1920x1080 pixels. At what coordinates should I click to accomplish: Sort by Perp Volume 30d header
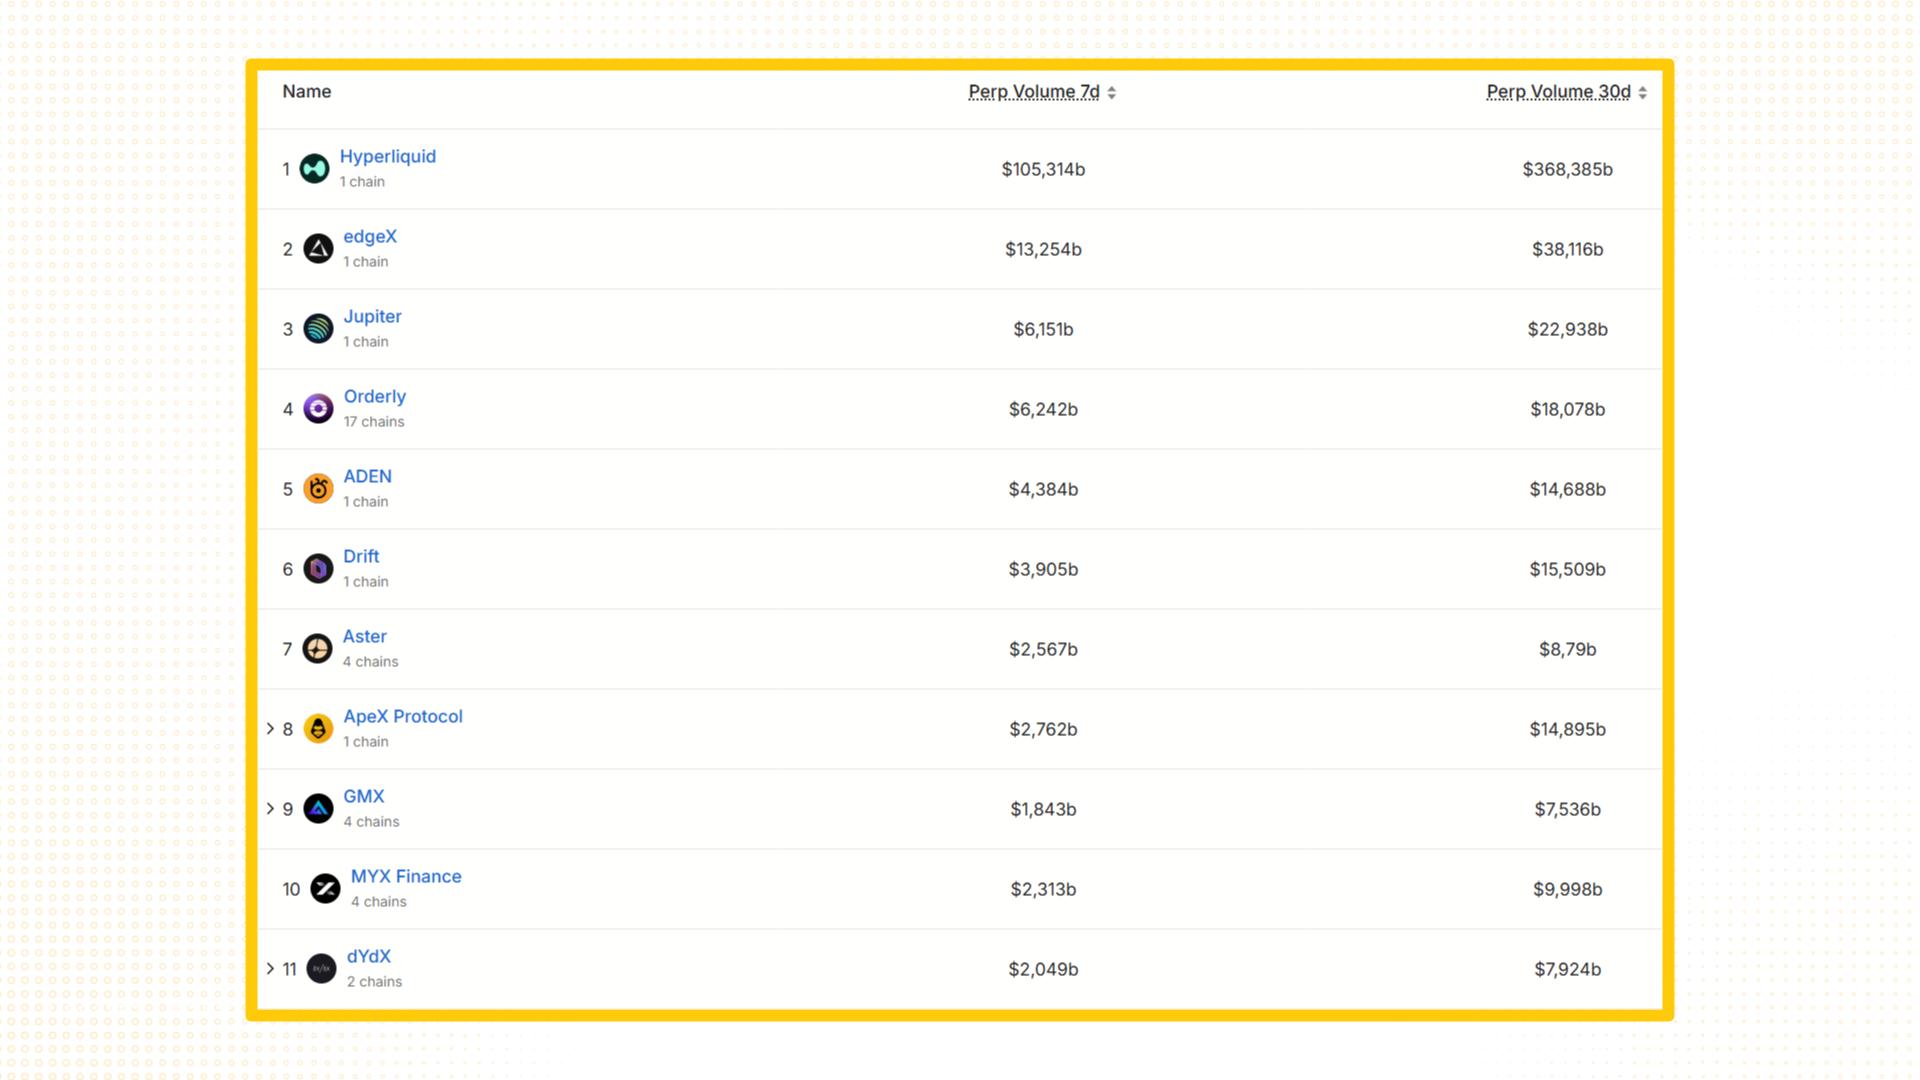coord(1558,92)
